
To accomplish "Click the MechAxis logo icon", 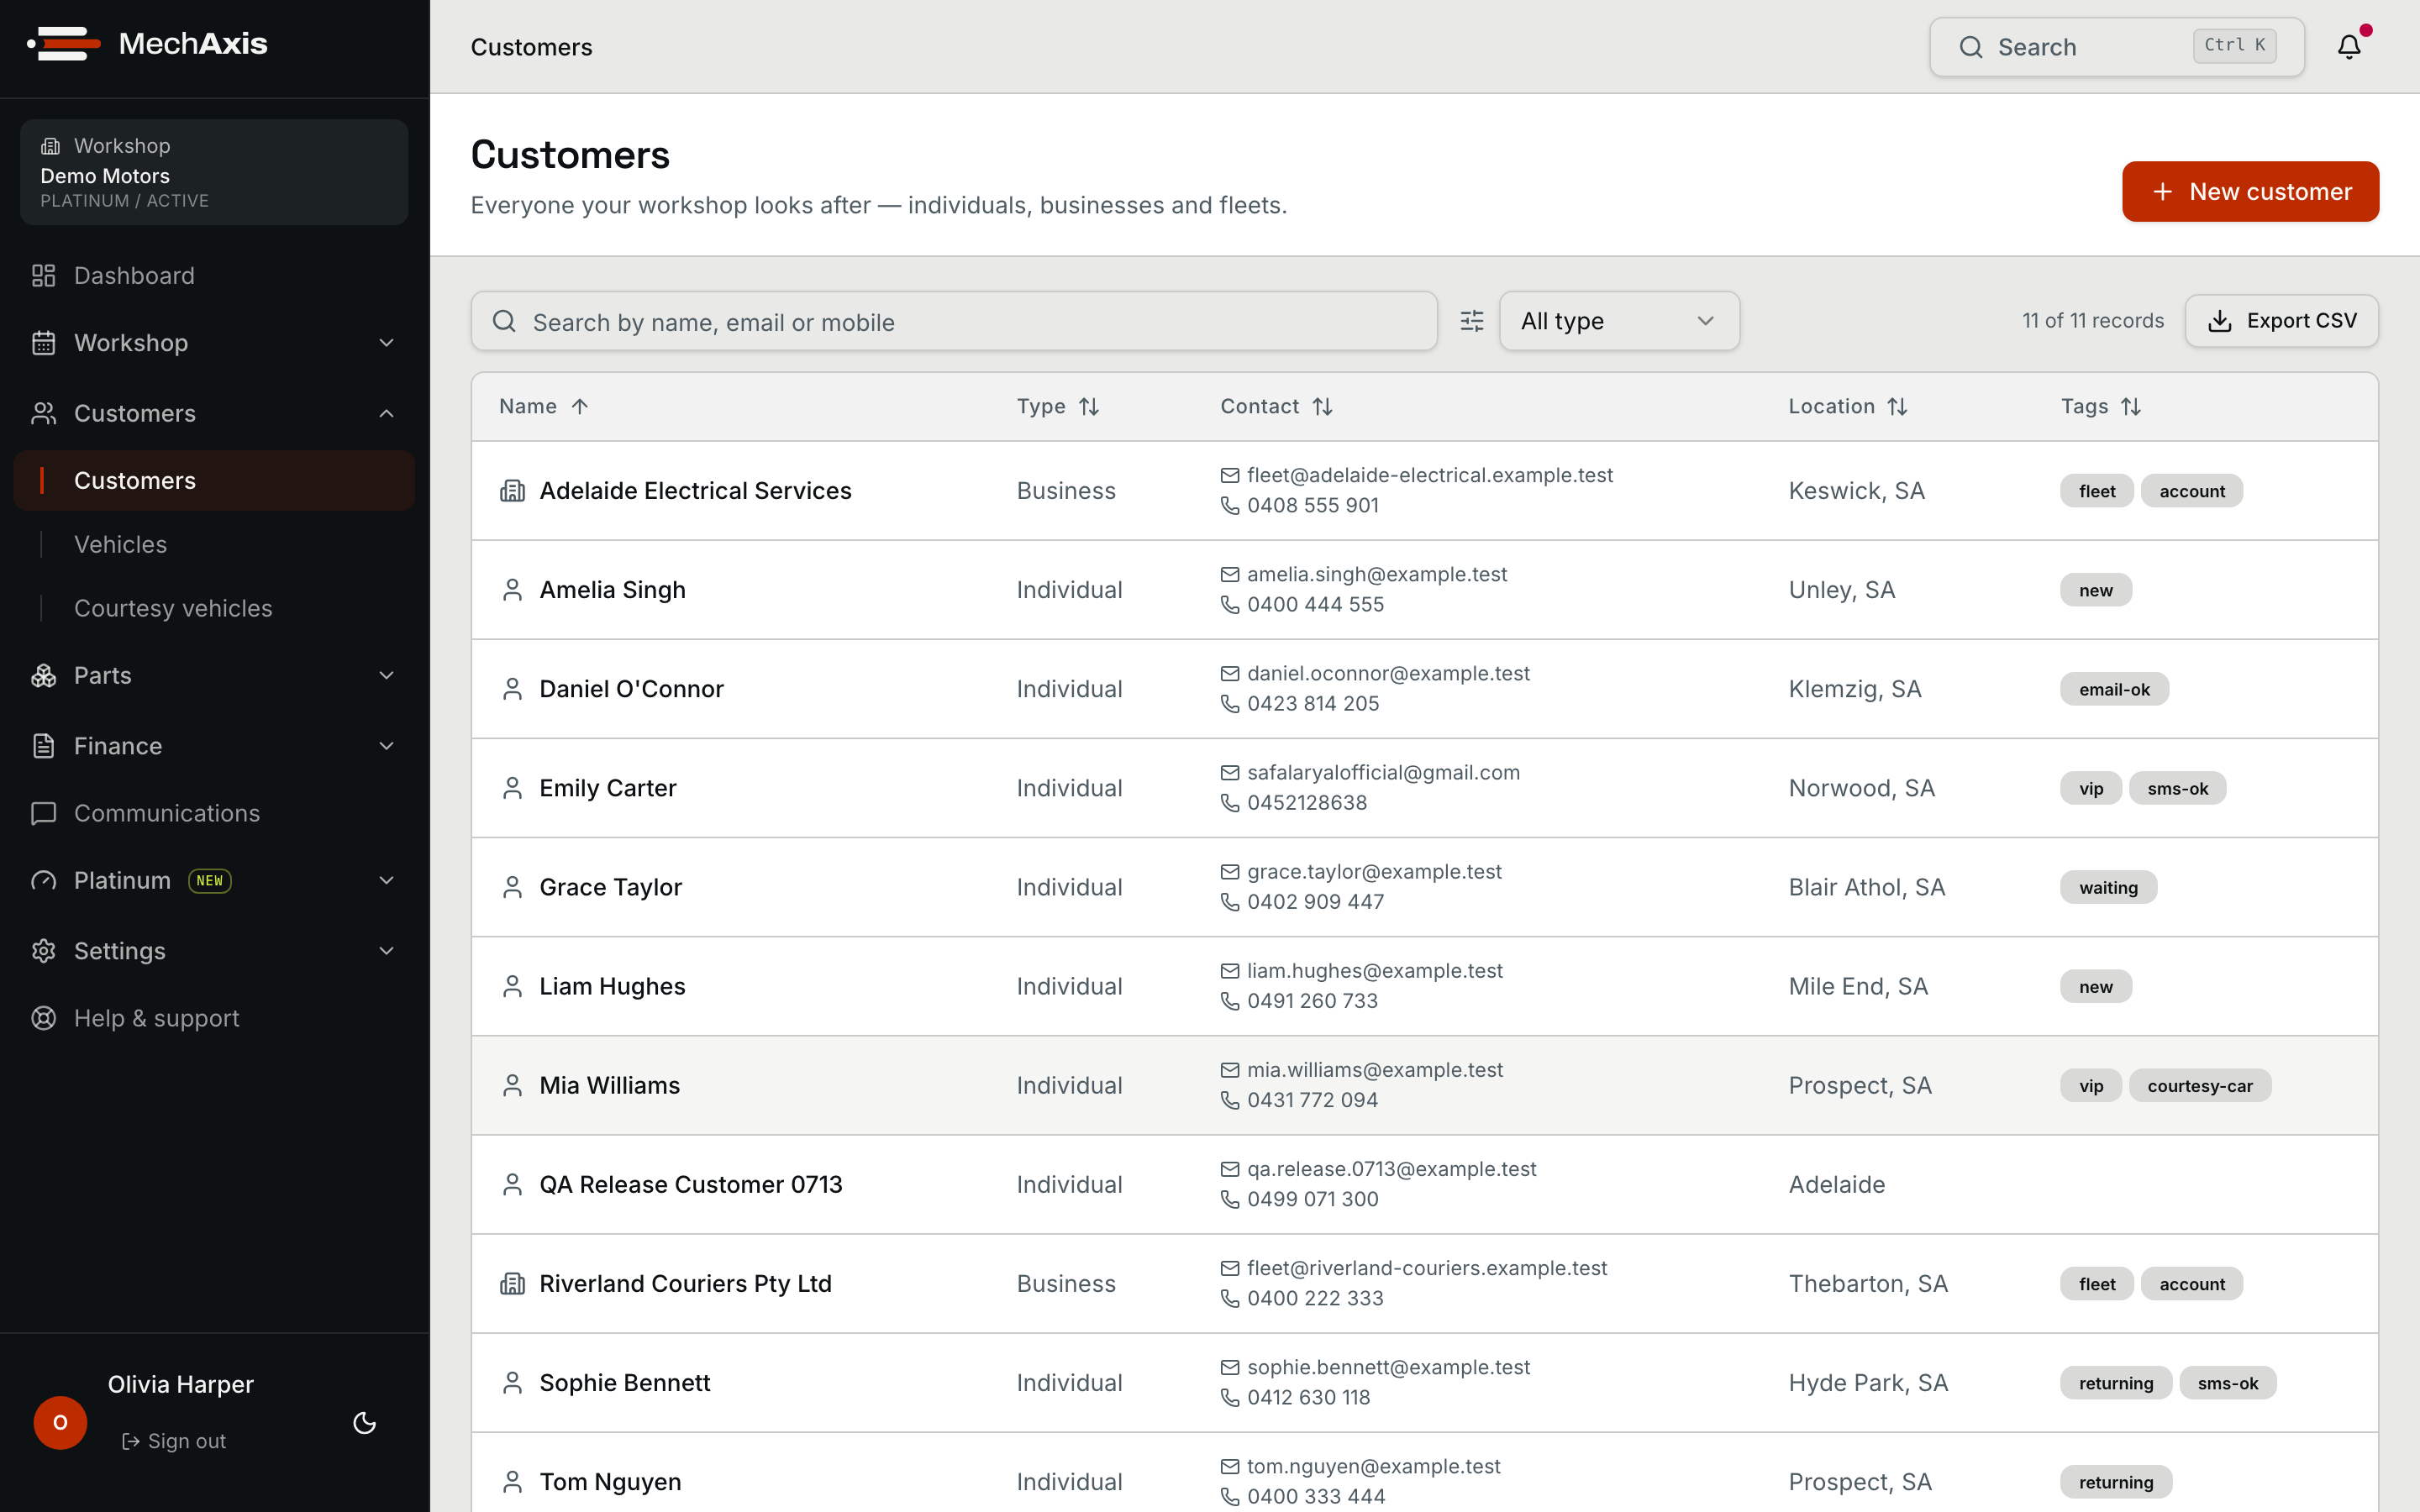I will (64, 44).
